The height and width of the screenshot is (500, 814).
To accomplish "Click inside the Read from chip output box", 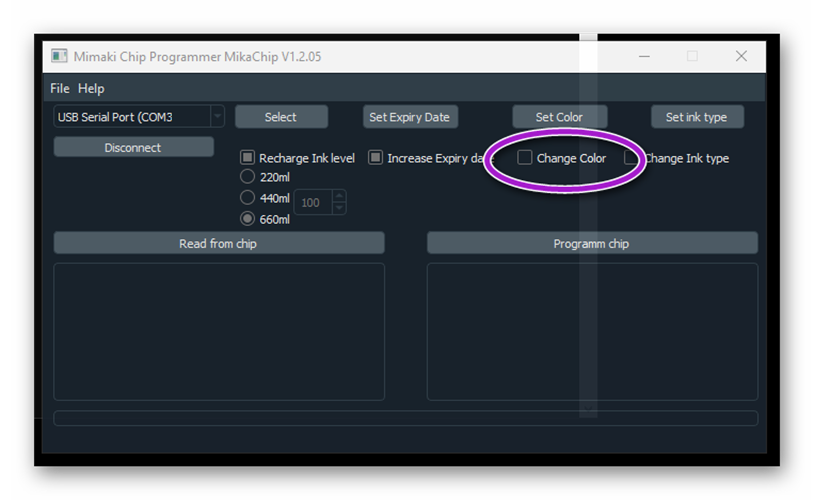I will 219,332.
